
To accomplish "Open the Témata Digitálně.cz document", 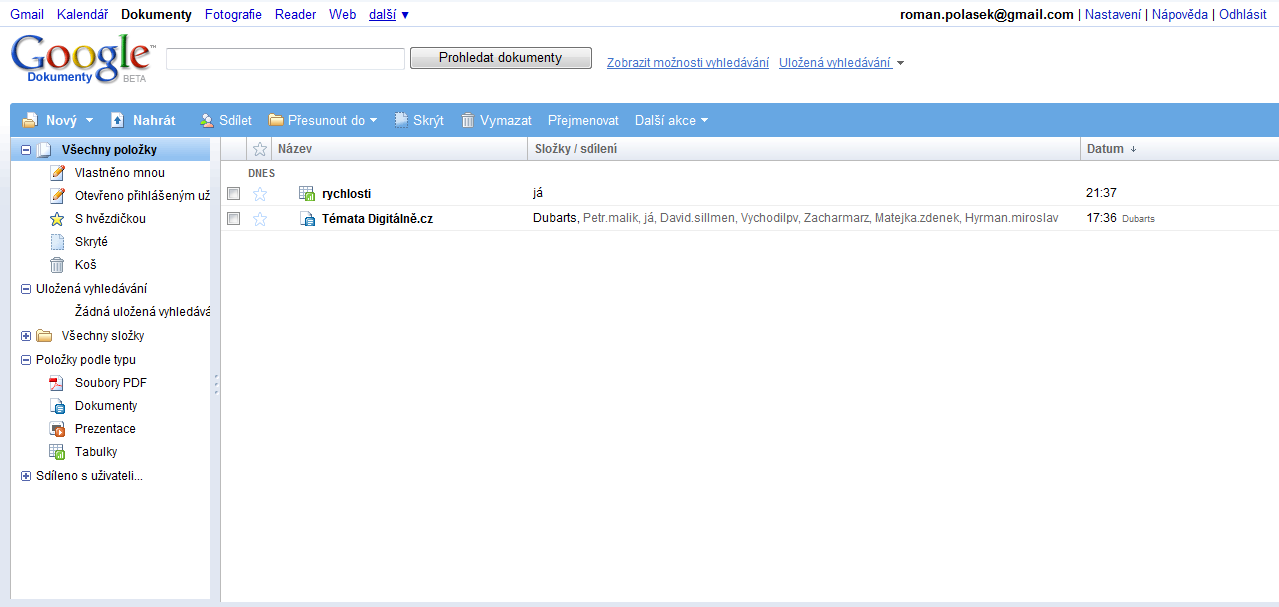I will (x=377, y=219).
